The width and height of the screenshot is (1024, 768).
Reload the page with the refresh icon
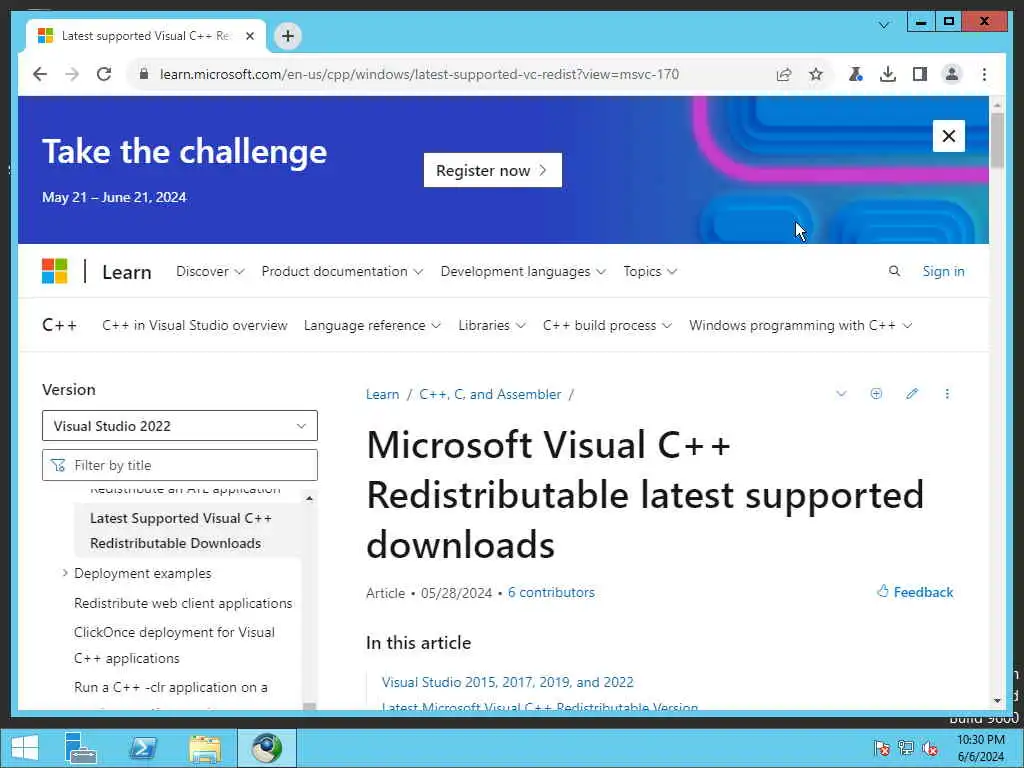[104, 74]
